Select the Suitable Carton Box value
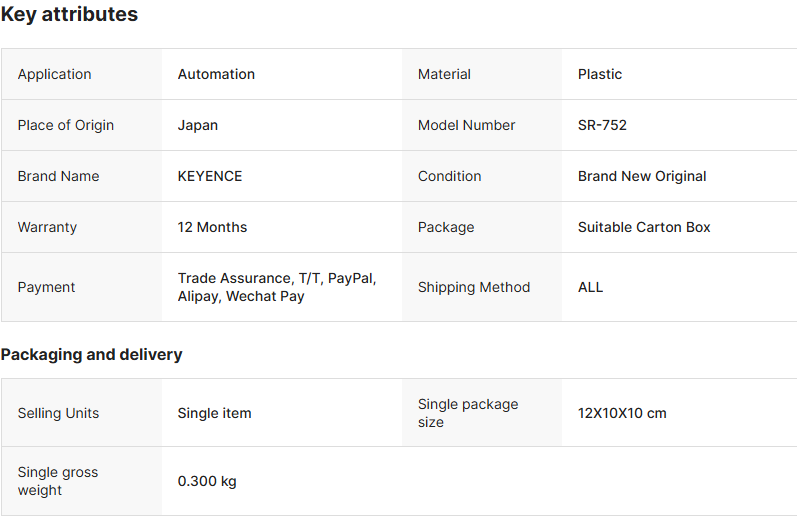The height and width of the screenshot is (519, 797). point(644,227)
